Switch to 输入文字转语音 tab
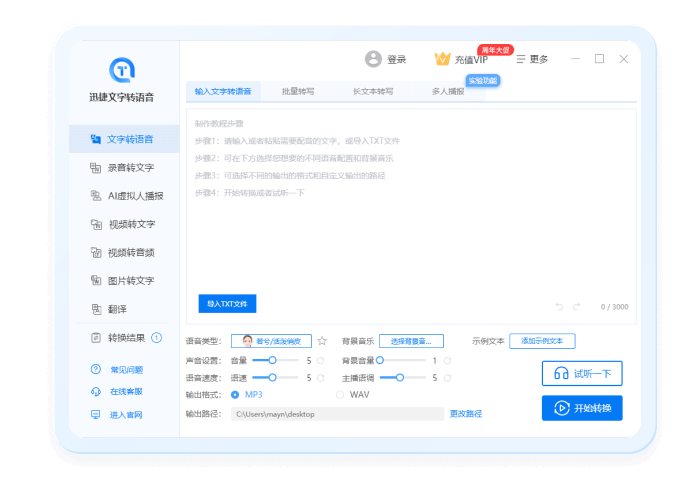682x482 pixels. [x=223, y=91]
